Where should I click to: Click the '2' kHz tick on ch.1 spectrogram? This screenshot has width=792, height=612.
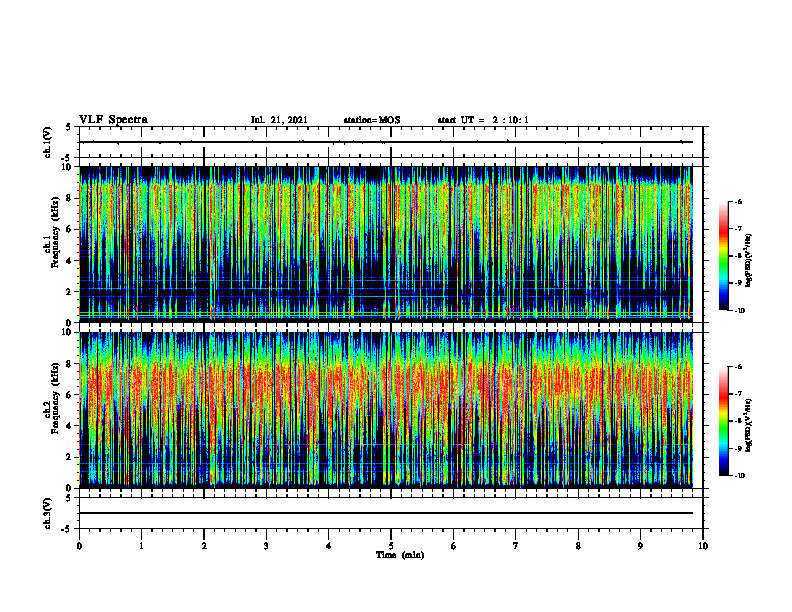coord(70,292)
